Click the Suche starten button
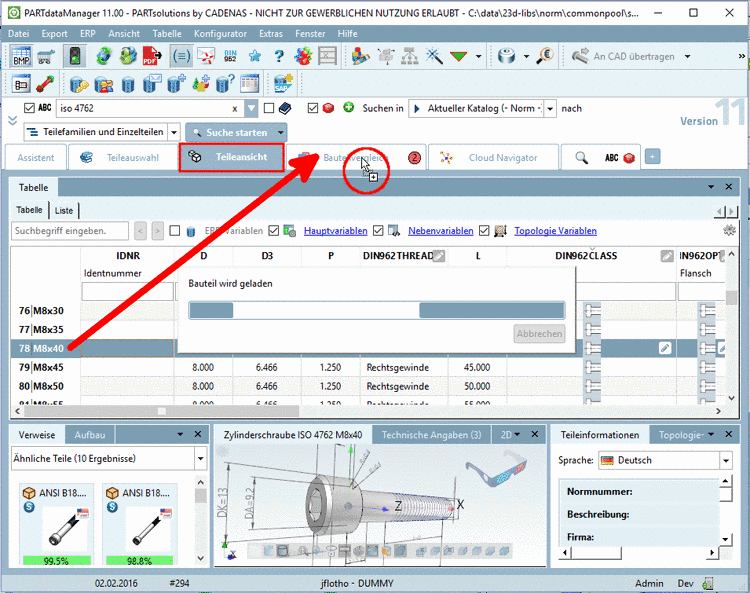This screenshot has width=750, height=593. click(x=230, y=132)
